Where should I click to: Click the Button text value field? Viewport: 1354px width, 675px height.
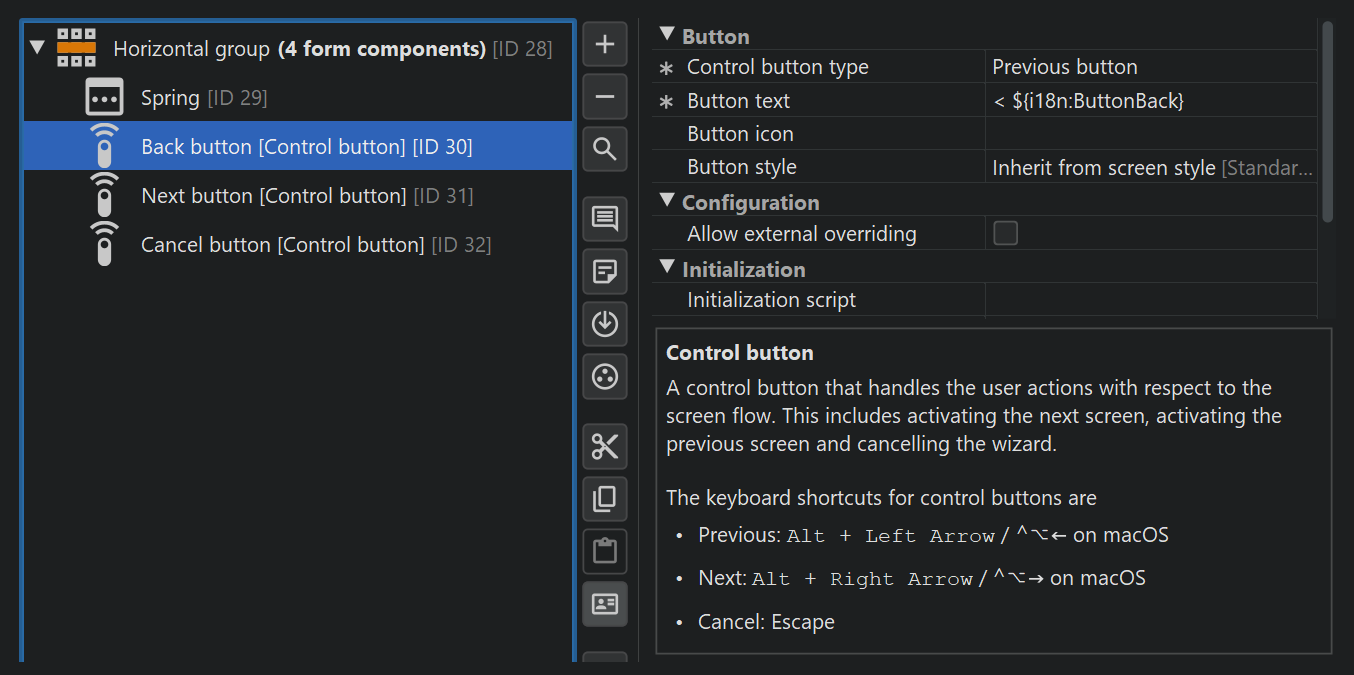pos(1150,101)
